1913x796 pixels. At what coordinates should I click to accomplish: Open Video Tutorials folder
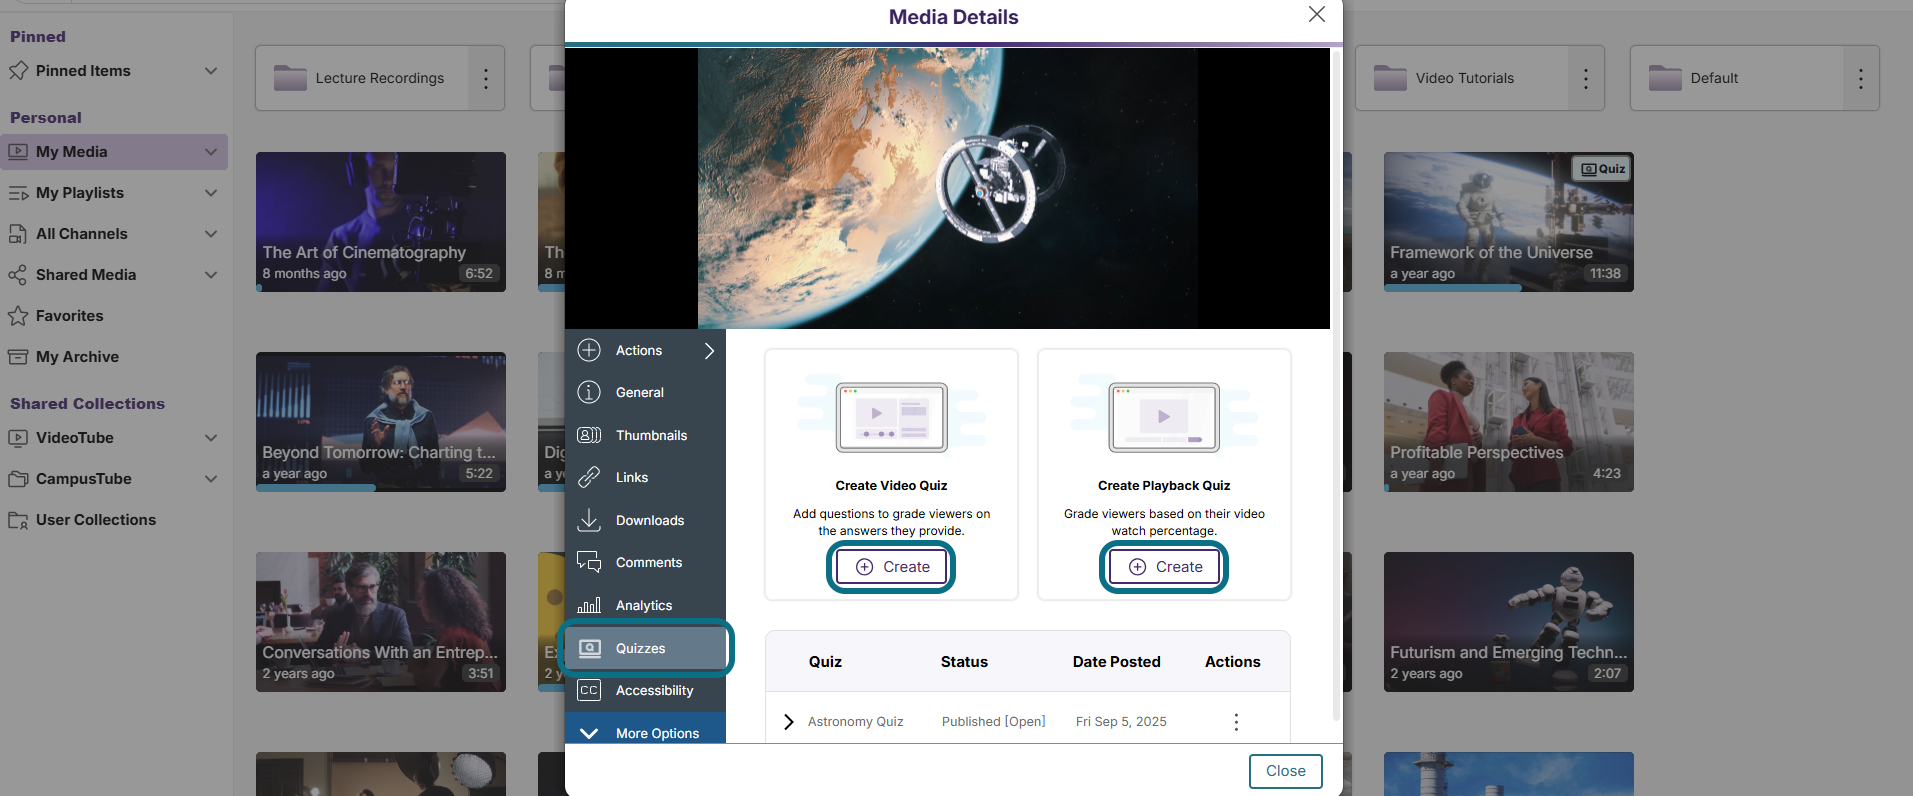1462,78
